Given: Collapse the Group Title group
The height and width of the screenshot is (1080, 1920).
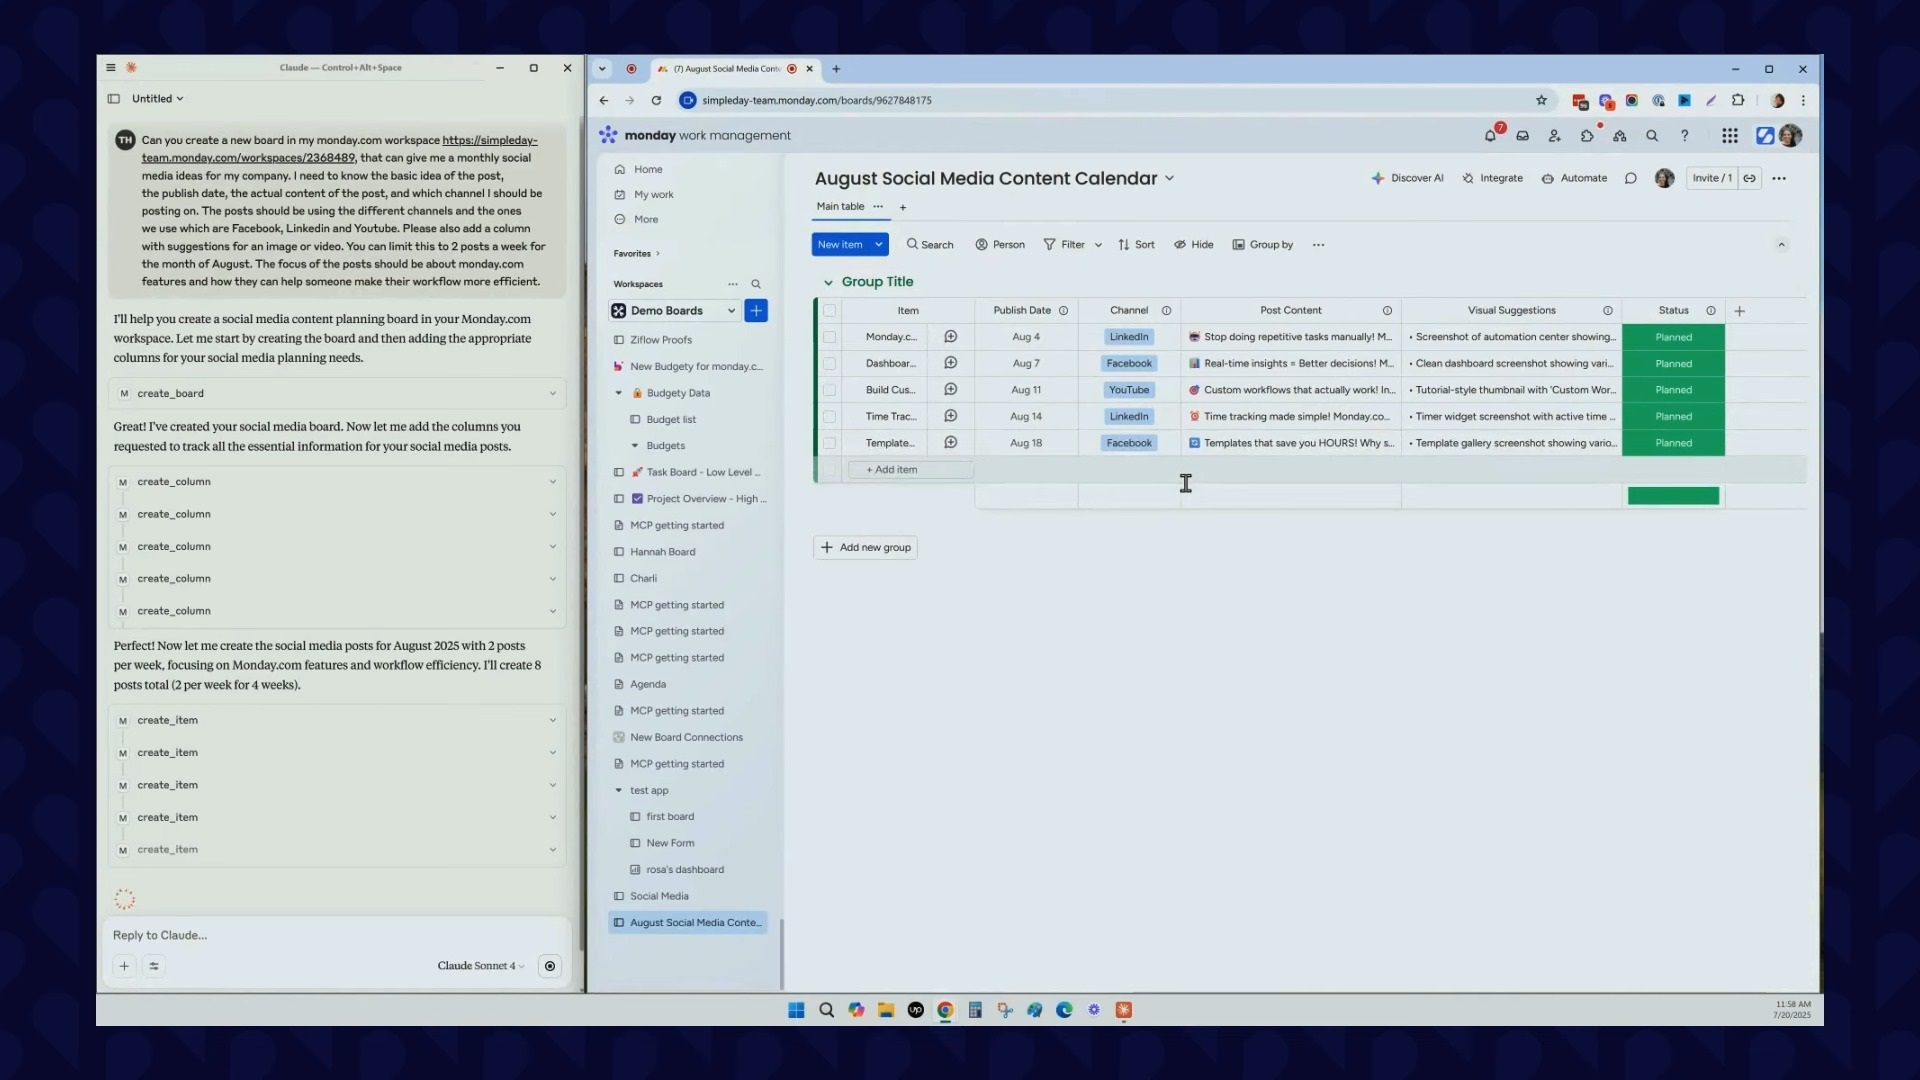Looking at the screenshot, I should click(x=828, y=283).
